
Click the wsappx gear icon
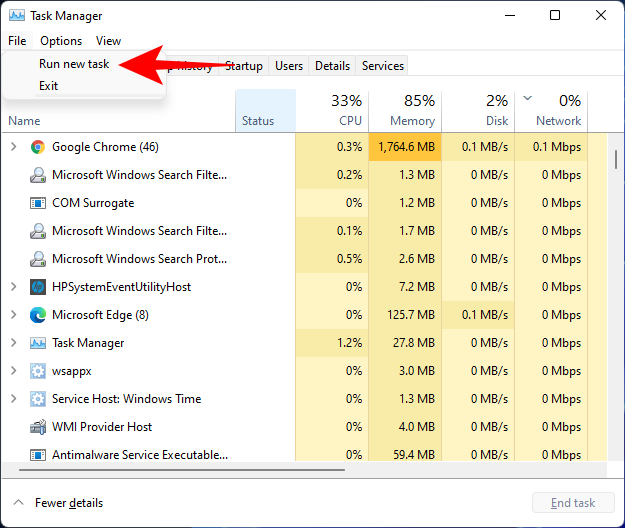38,371
